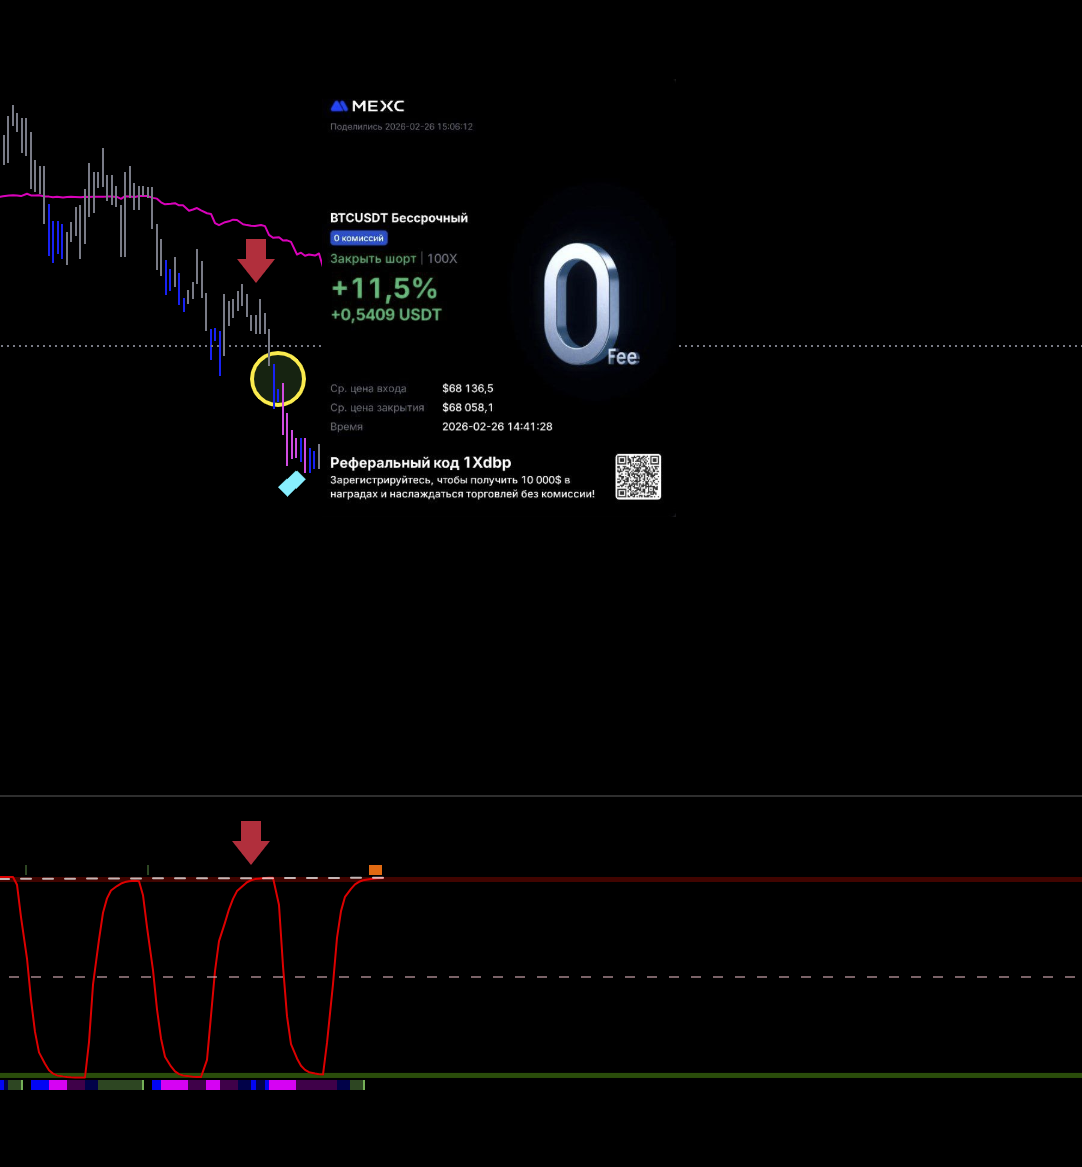Click the divider line above the oscillator panel
The width and height of the screenshot is (1082, 1167).
click(x=540, y=796)
